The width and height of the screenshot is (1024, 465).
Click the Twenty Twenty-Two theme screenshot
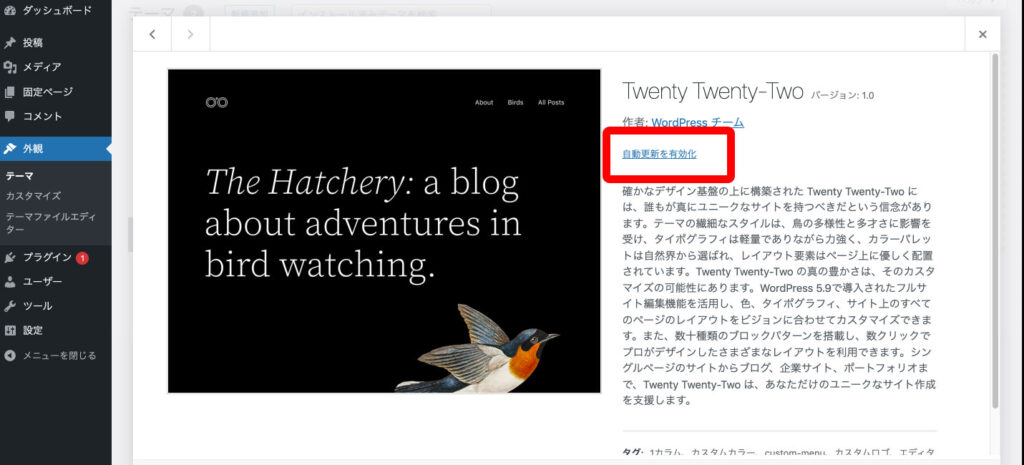pyautogui.click(x=384, y=231)
